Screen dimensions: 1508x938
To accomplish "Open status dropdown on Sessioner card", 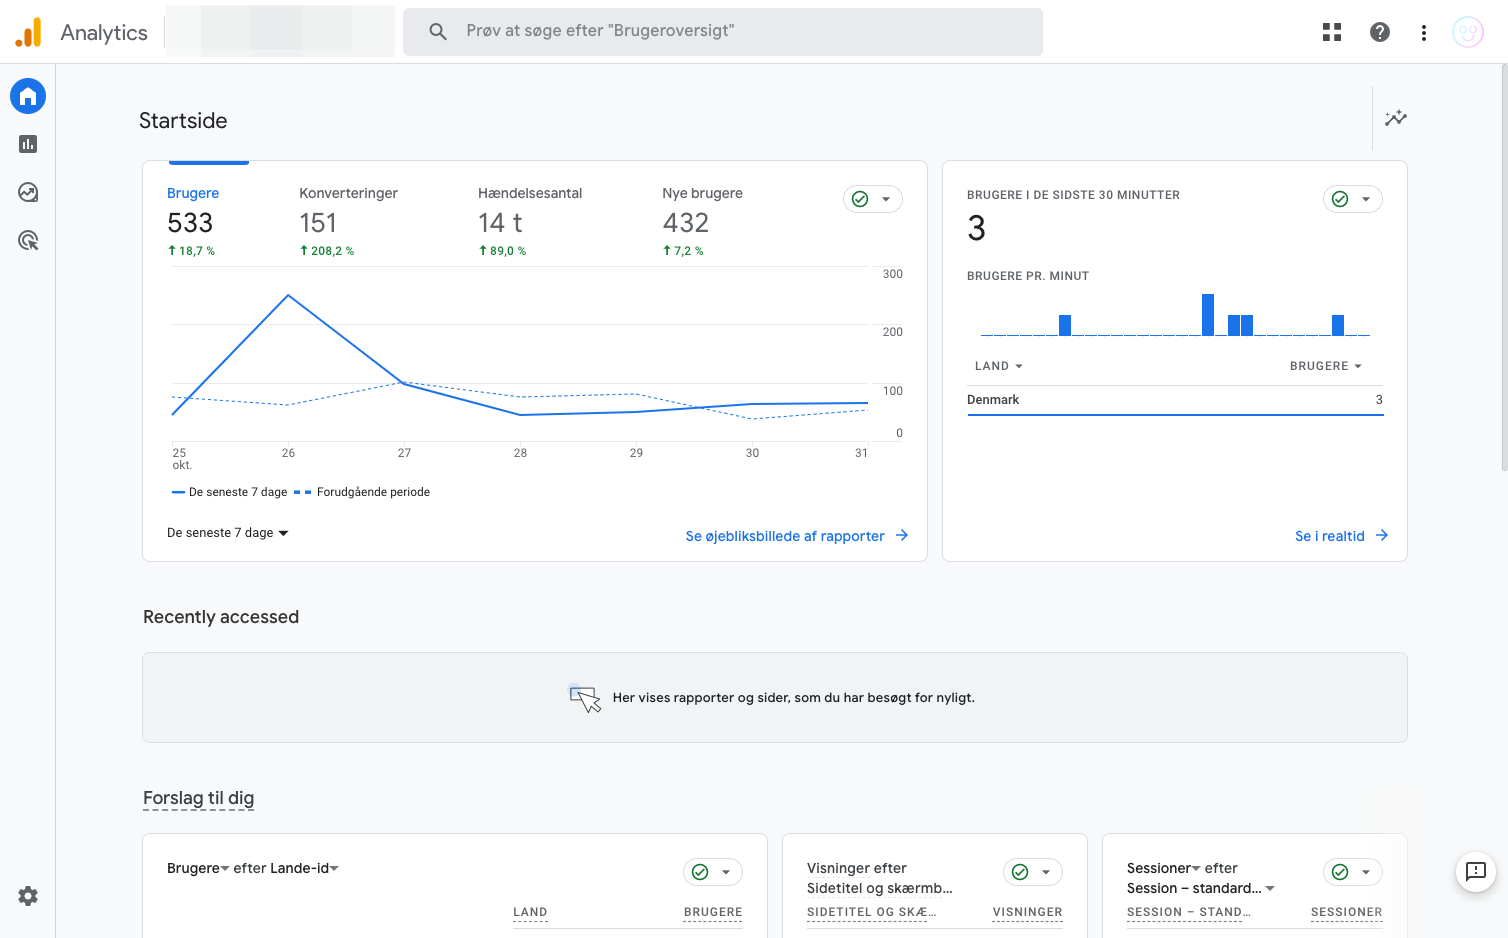I will point(1353,872).
